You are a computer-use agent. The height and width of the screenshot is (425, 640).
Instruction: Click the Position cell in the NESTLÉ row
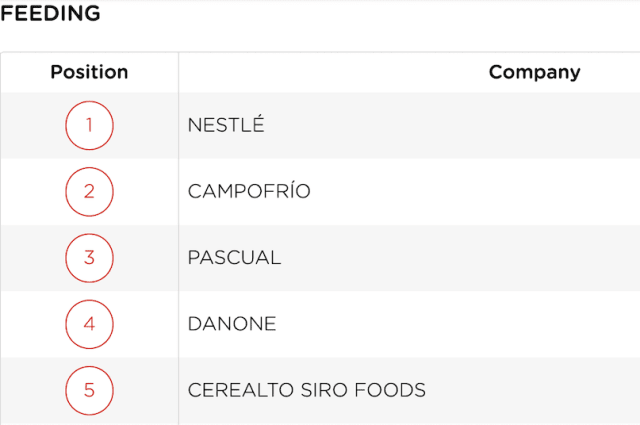tap(89, 125)
